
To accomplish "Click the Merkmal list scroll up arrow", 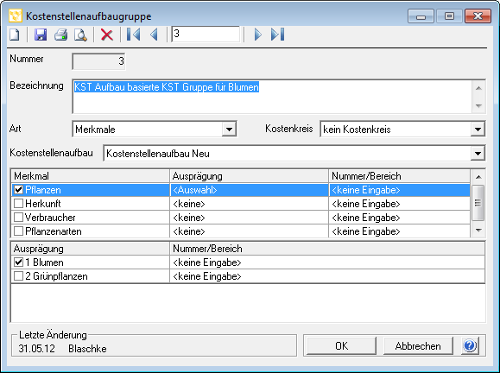I will point(479,177).
